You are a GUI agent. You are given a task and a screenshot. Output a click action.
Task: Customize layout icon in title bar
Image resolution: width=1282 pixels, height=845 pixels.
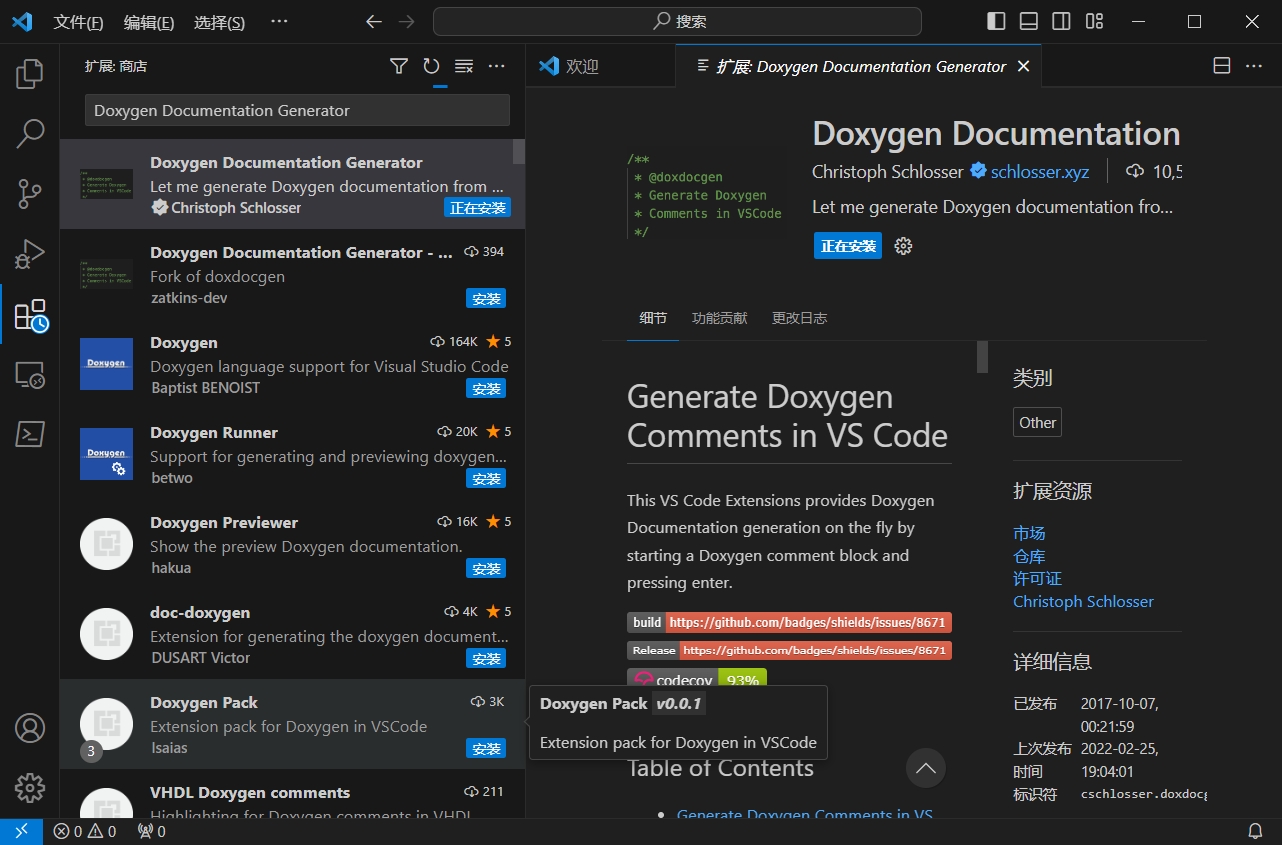[x=1094, y=21]
